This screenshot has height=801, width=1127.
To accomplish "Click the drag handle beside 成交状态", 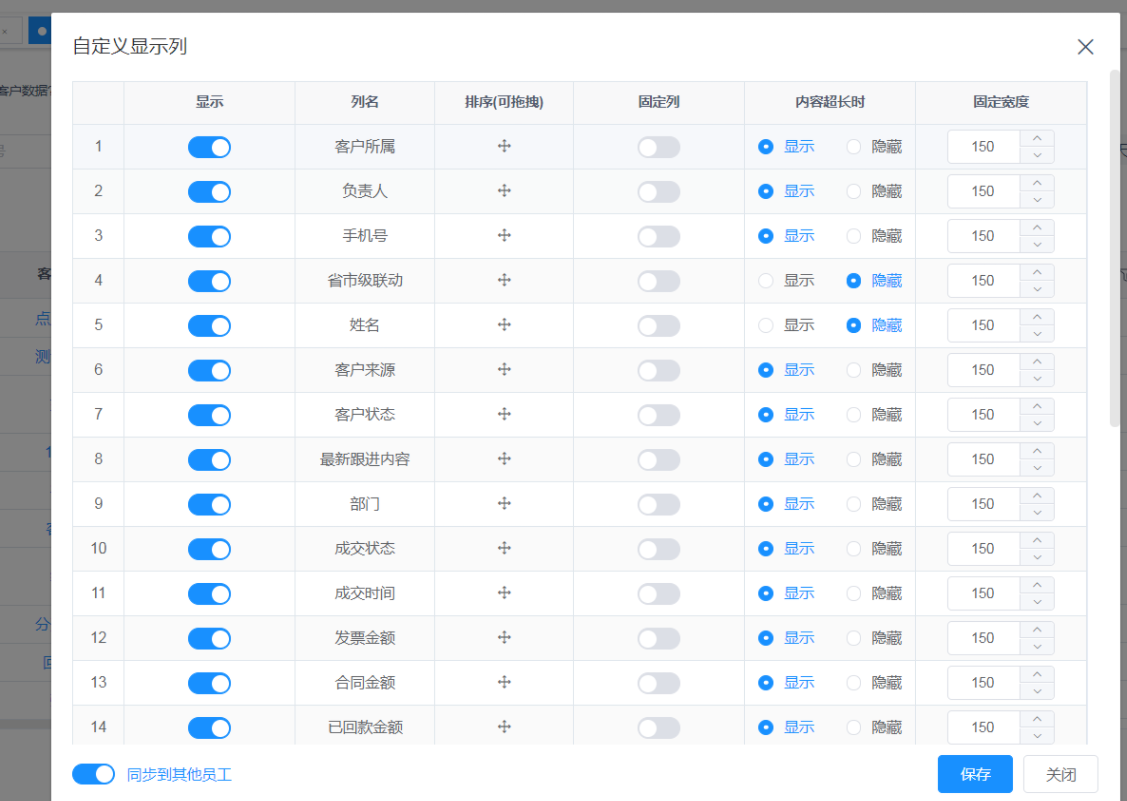I will point(504,548).
